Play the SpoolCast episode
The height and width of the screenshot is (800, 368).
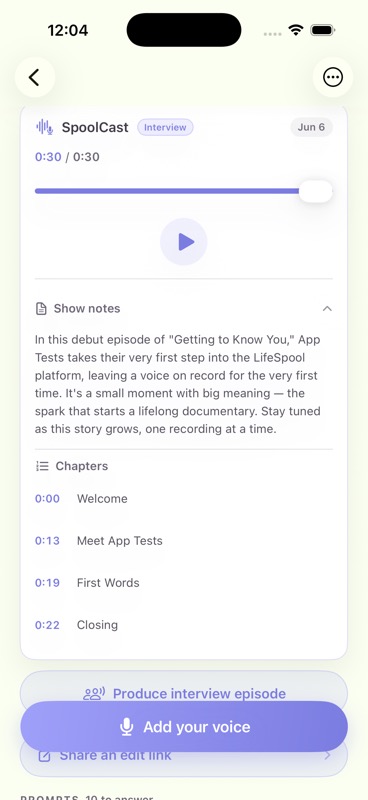point(184,242)
